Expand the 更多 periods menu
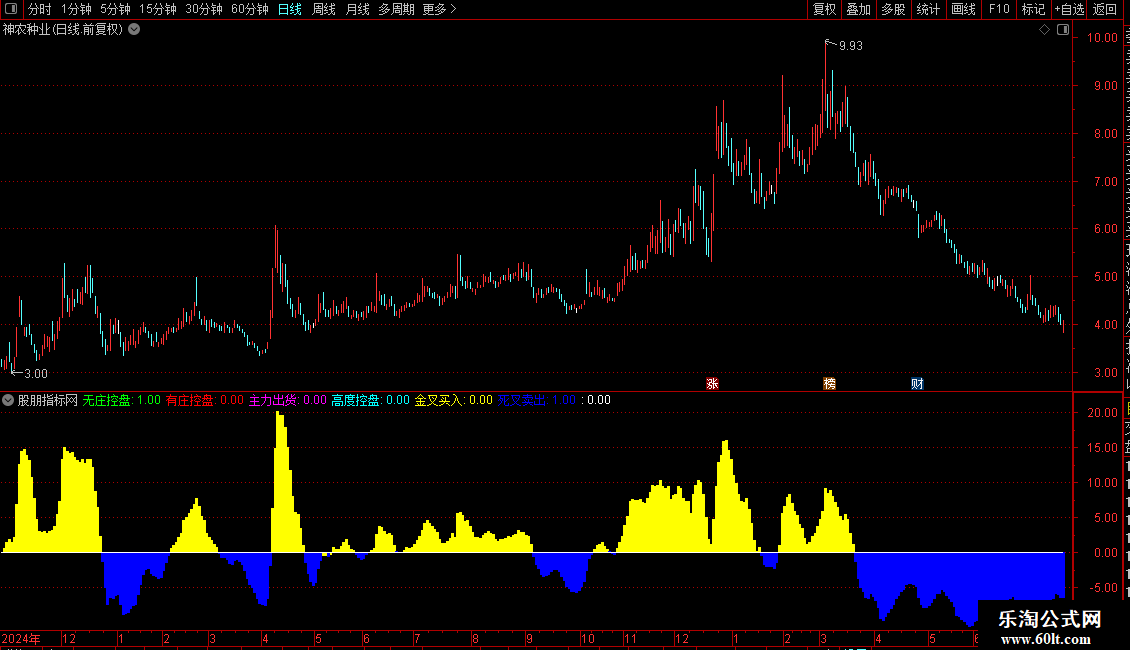The width and height of the screenshot is (1130, 650). (x=439, y=9)
